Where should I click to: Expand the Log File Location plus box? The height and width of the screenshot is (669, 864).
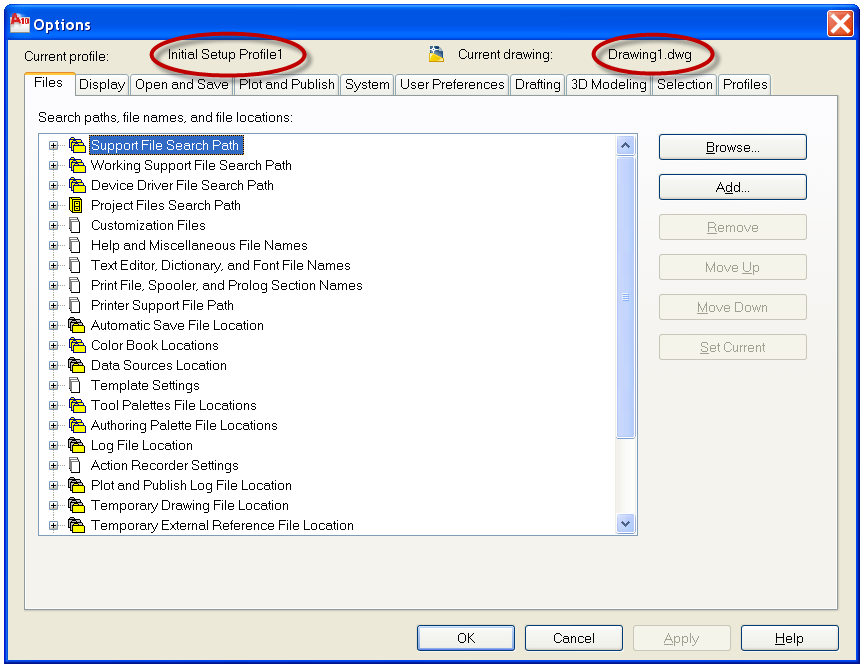pos(53,445)
